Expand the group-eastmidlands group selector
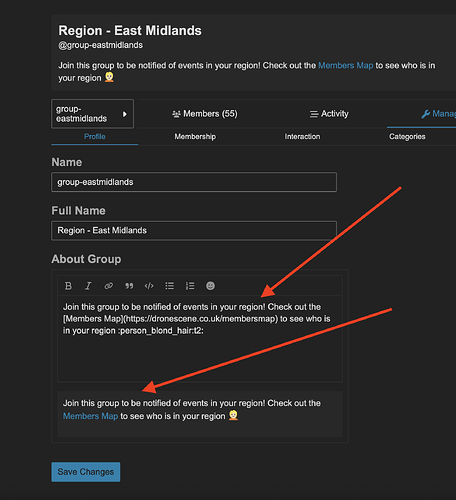This screenshot has width=456, height=500. (92, 114)
